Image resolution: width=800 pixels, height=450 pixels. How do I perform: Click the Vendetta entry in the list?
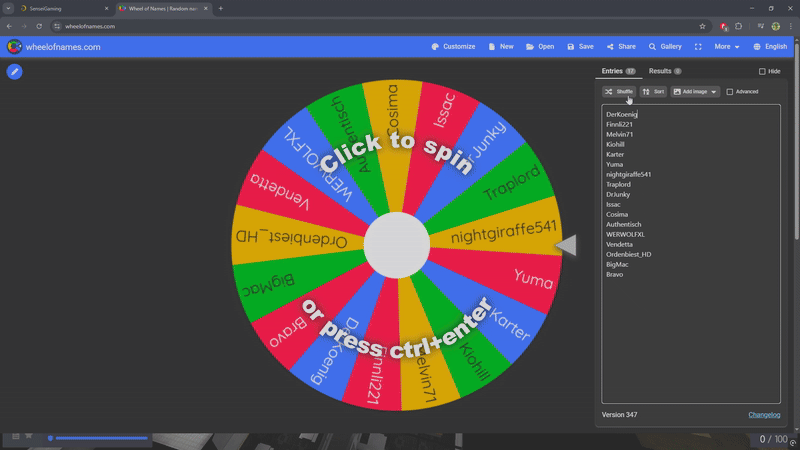(619, 244)
